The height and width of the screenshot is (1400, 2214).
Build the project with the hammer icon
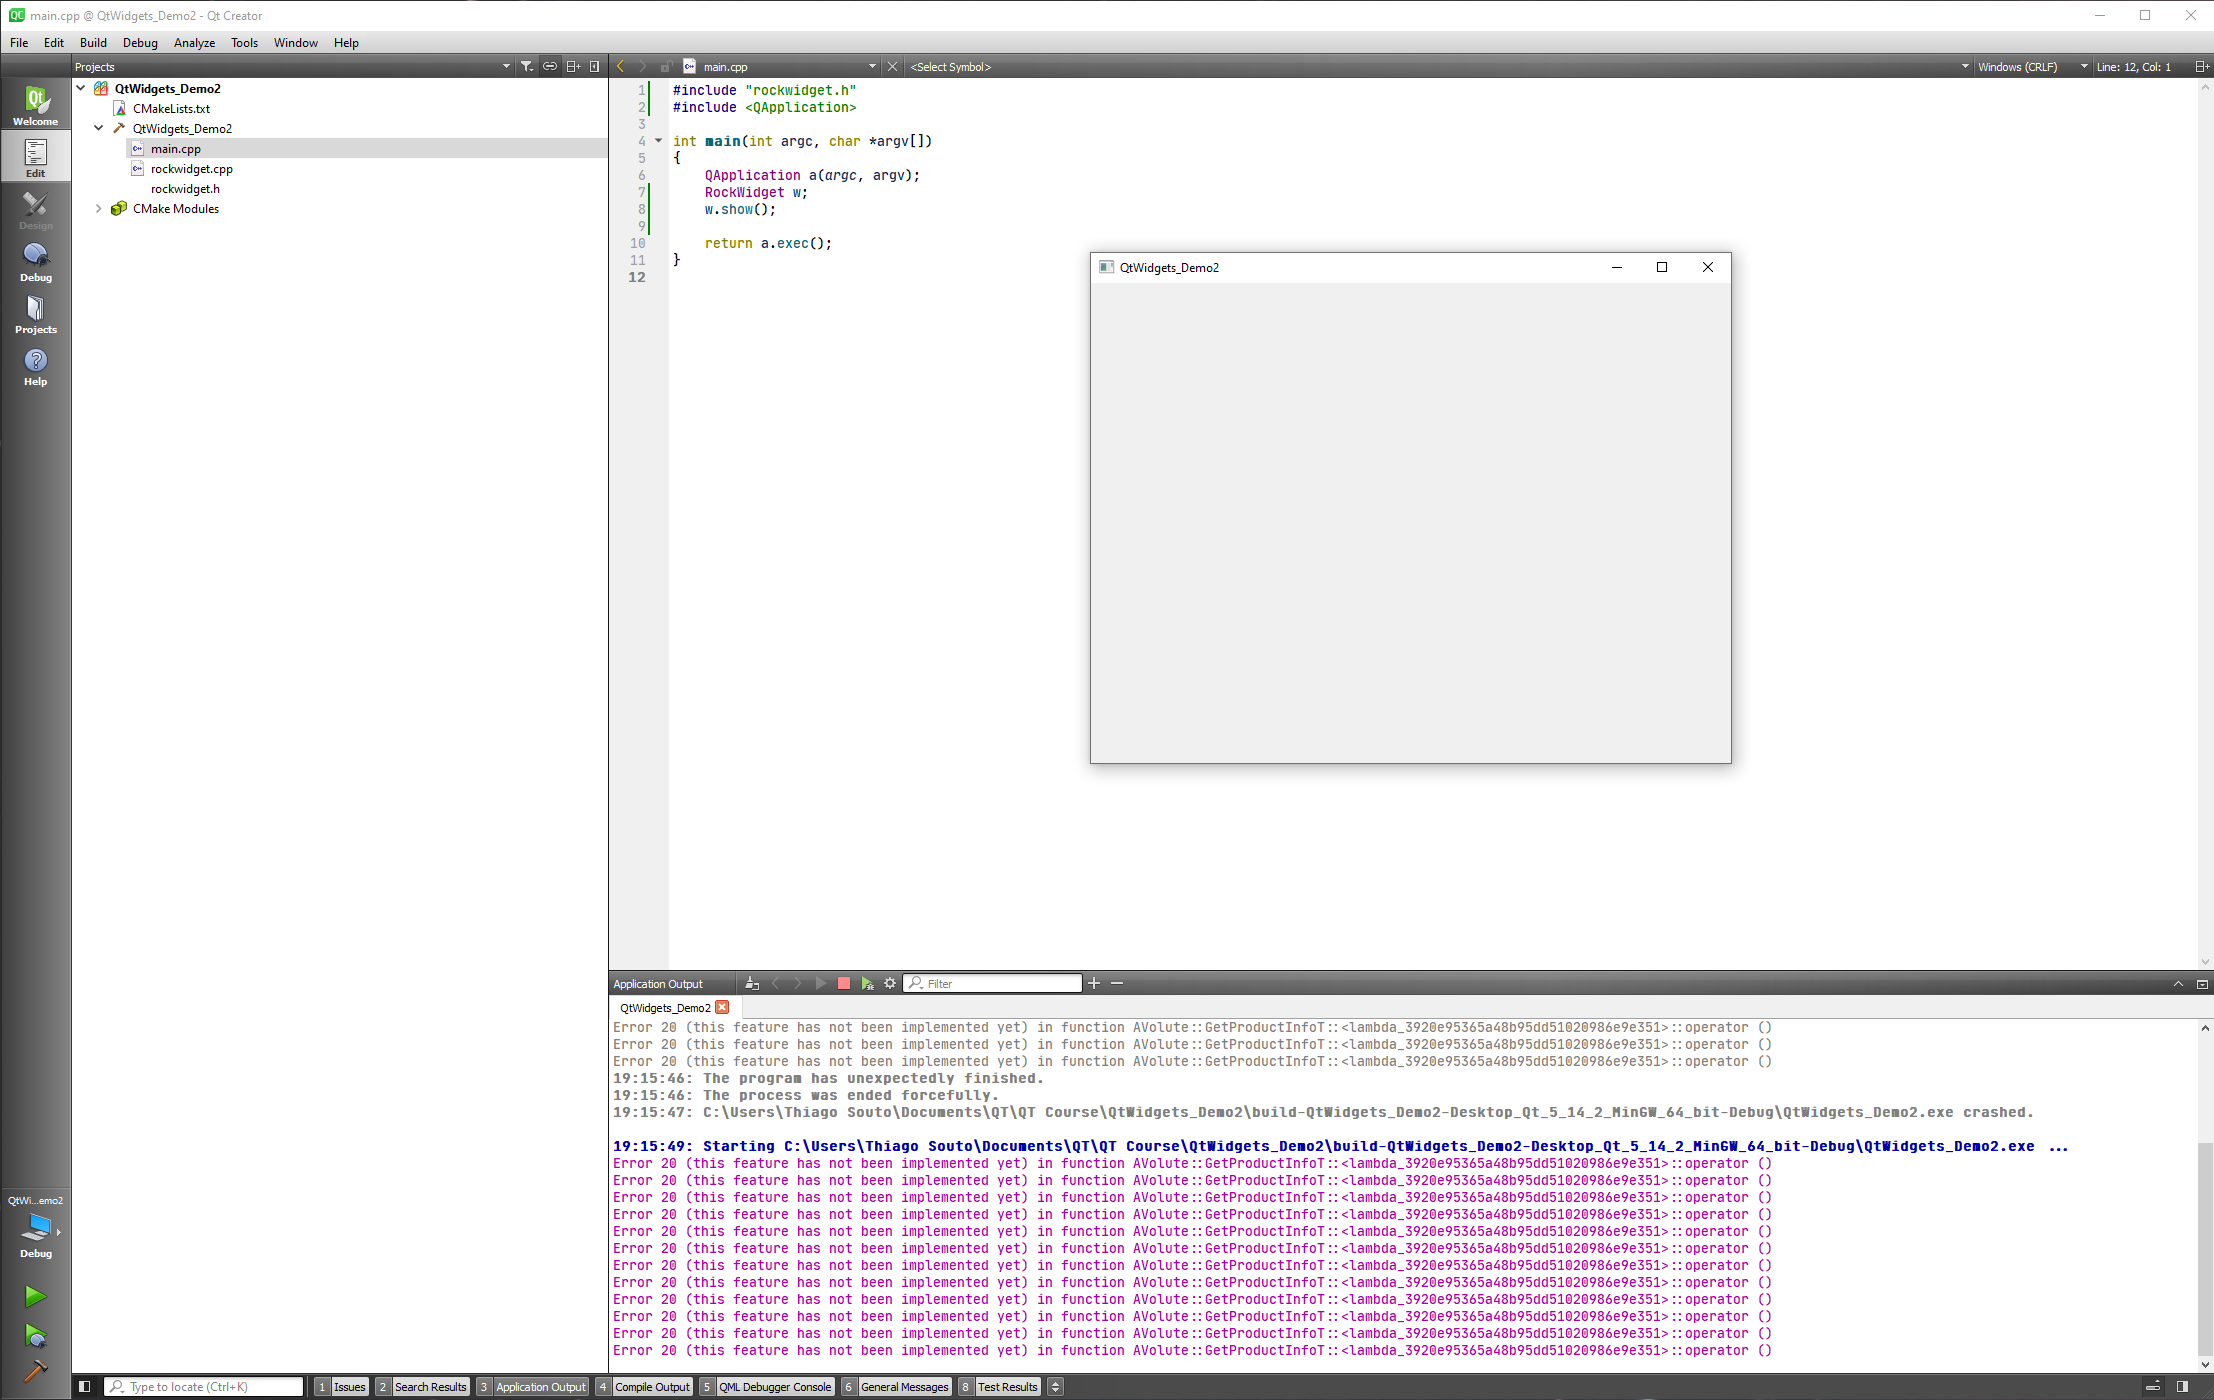tap(35, 1372)
